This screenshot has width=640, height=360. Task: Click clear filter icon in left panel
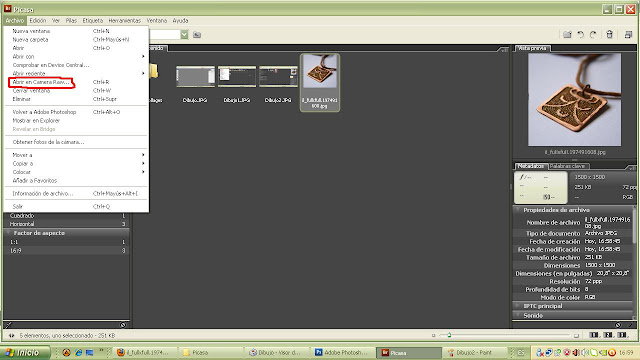[x=123, y=325]
